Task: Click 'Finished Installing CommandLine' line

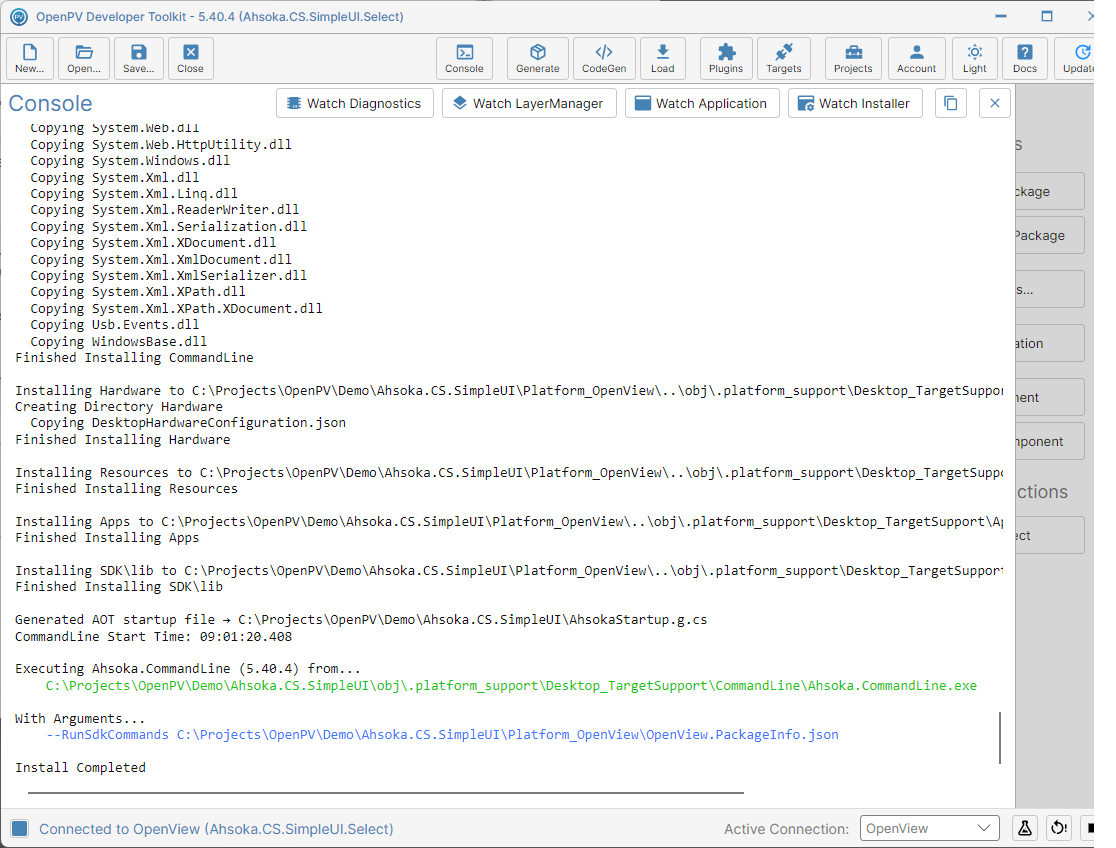Action: coord(135,357)
